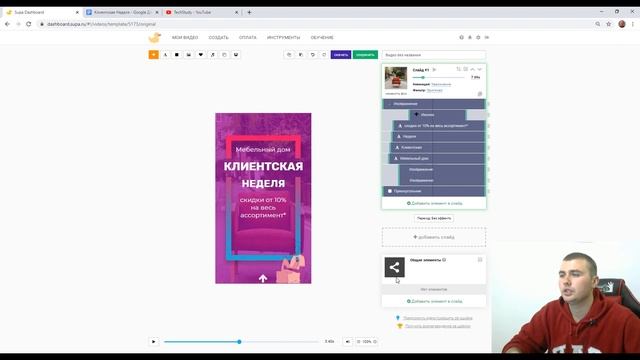Image resolution: width=640 pixels, height=360 pixels.
Task: Bookmark this page with star icon
Action: point(609,24)
